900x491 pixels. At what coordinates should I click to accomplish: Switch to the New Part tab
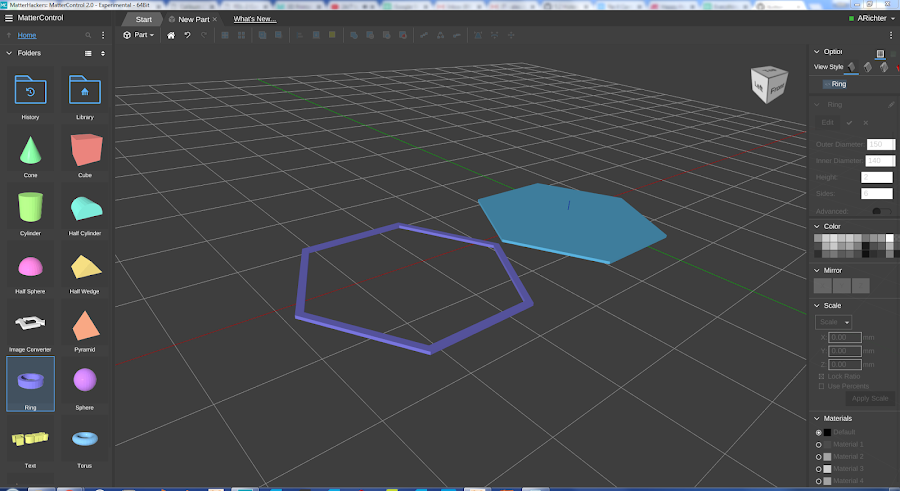[193, 20]
